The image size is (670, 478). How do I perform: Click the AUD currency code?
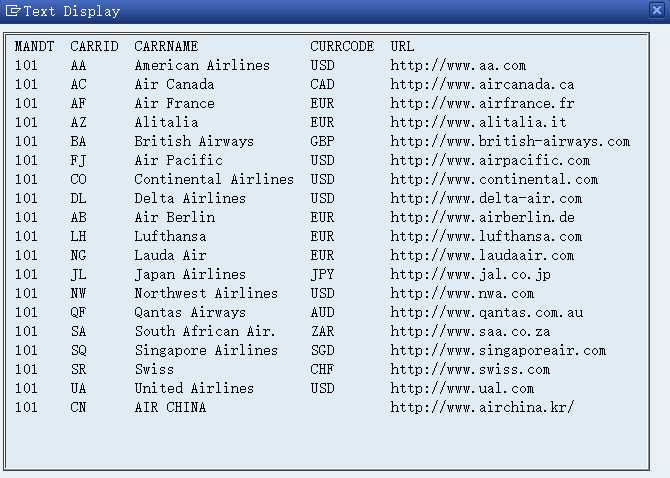pyautogui.click(x=322, y=312)
